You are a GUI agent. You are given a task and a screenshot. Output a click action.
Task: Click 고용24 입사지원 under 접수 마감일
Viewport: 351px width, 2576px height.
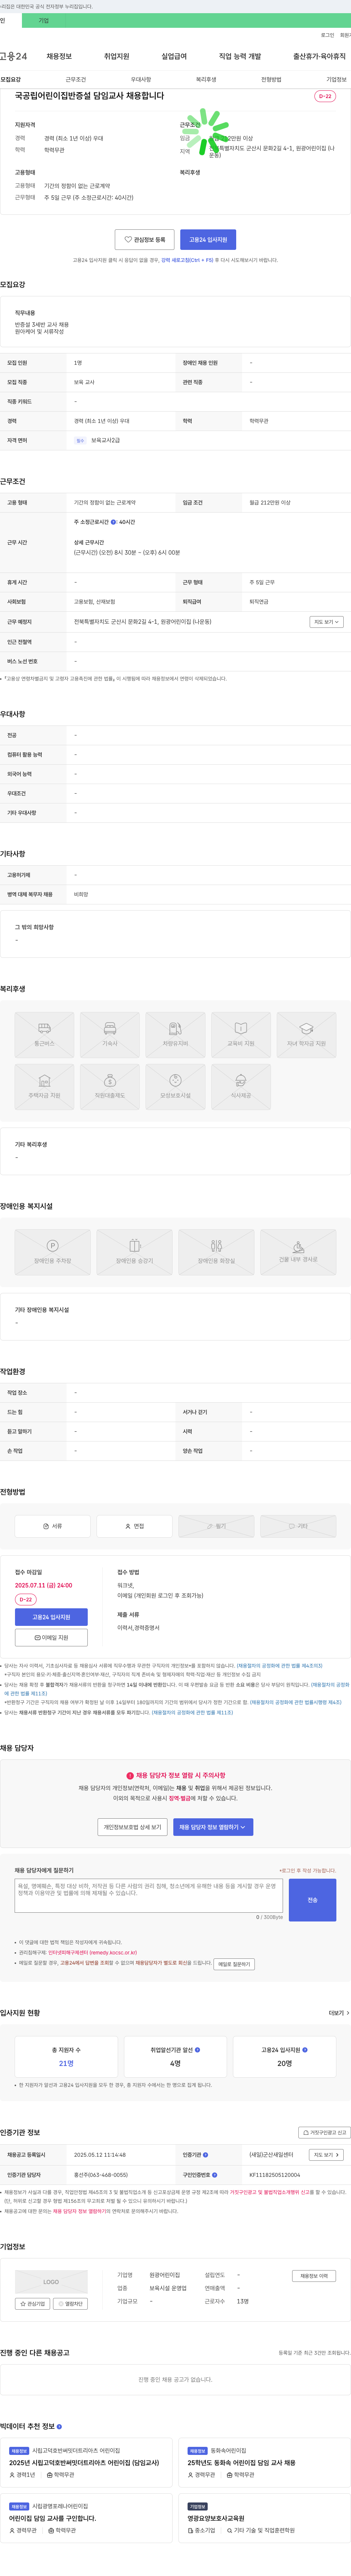point(51,1617)
